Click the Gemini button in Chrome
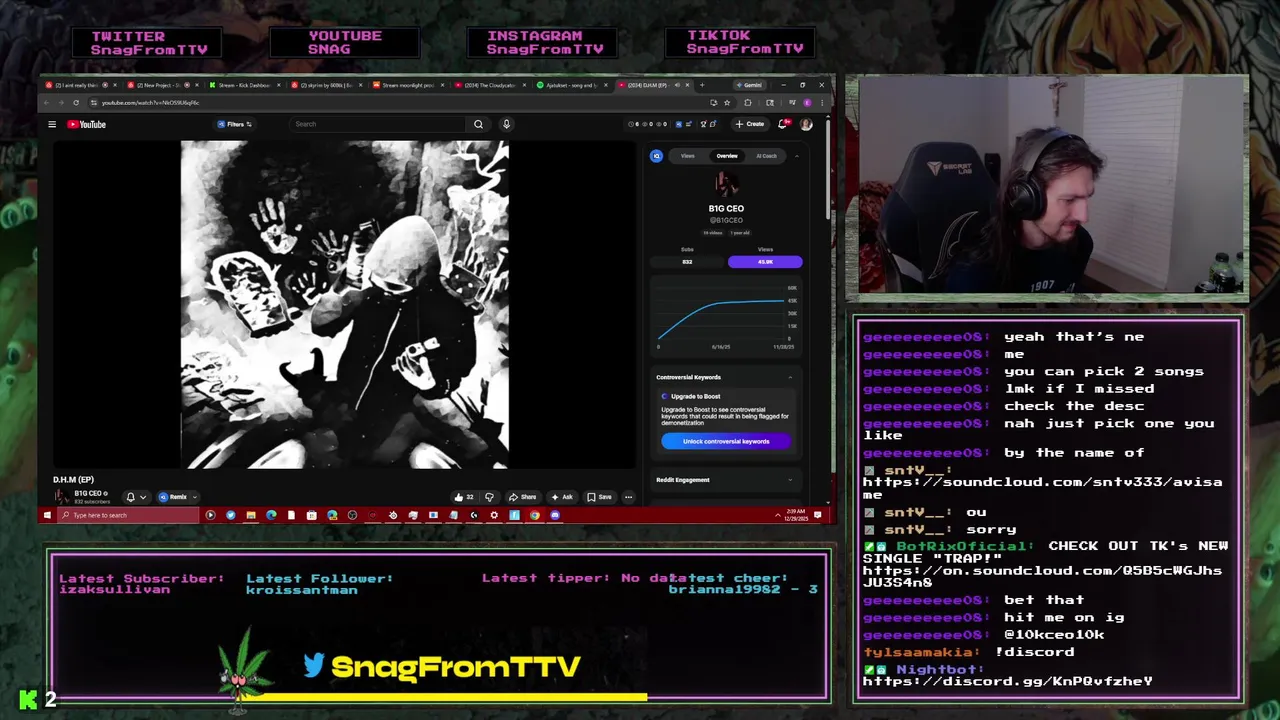 click(748, 85)
